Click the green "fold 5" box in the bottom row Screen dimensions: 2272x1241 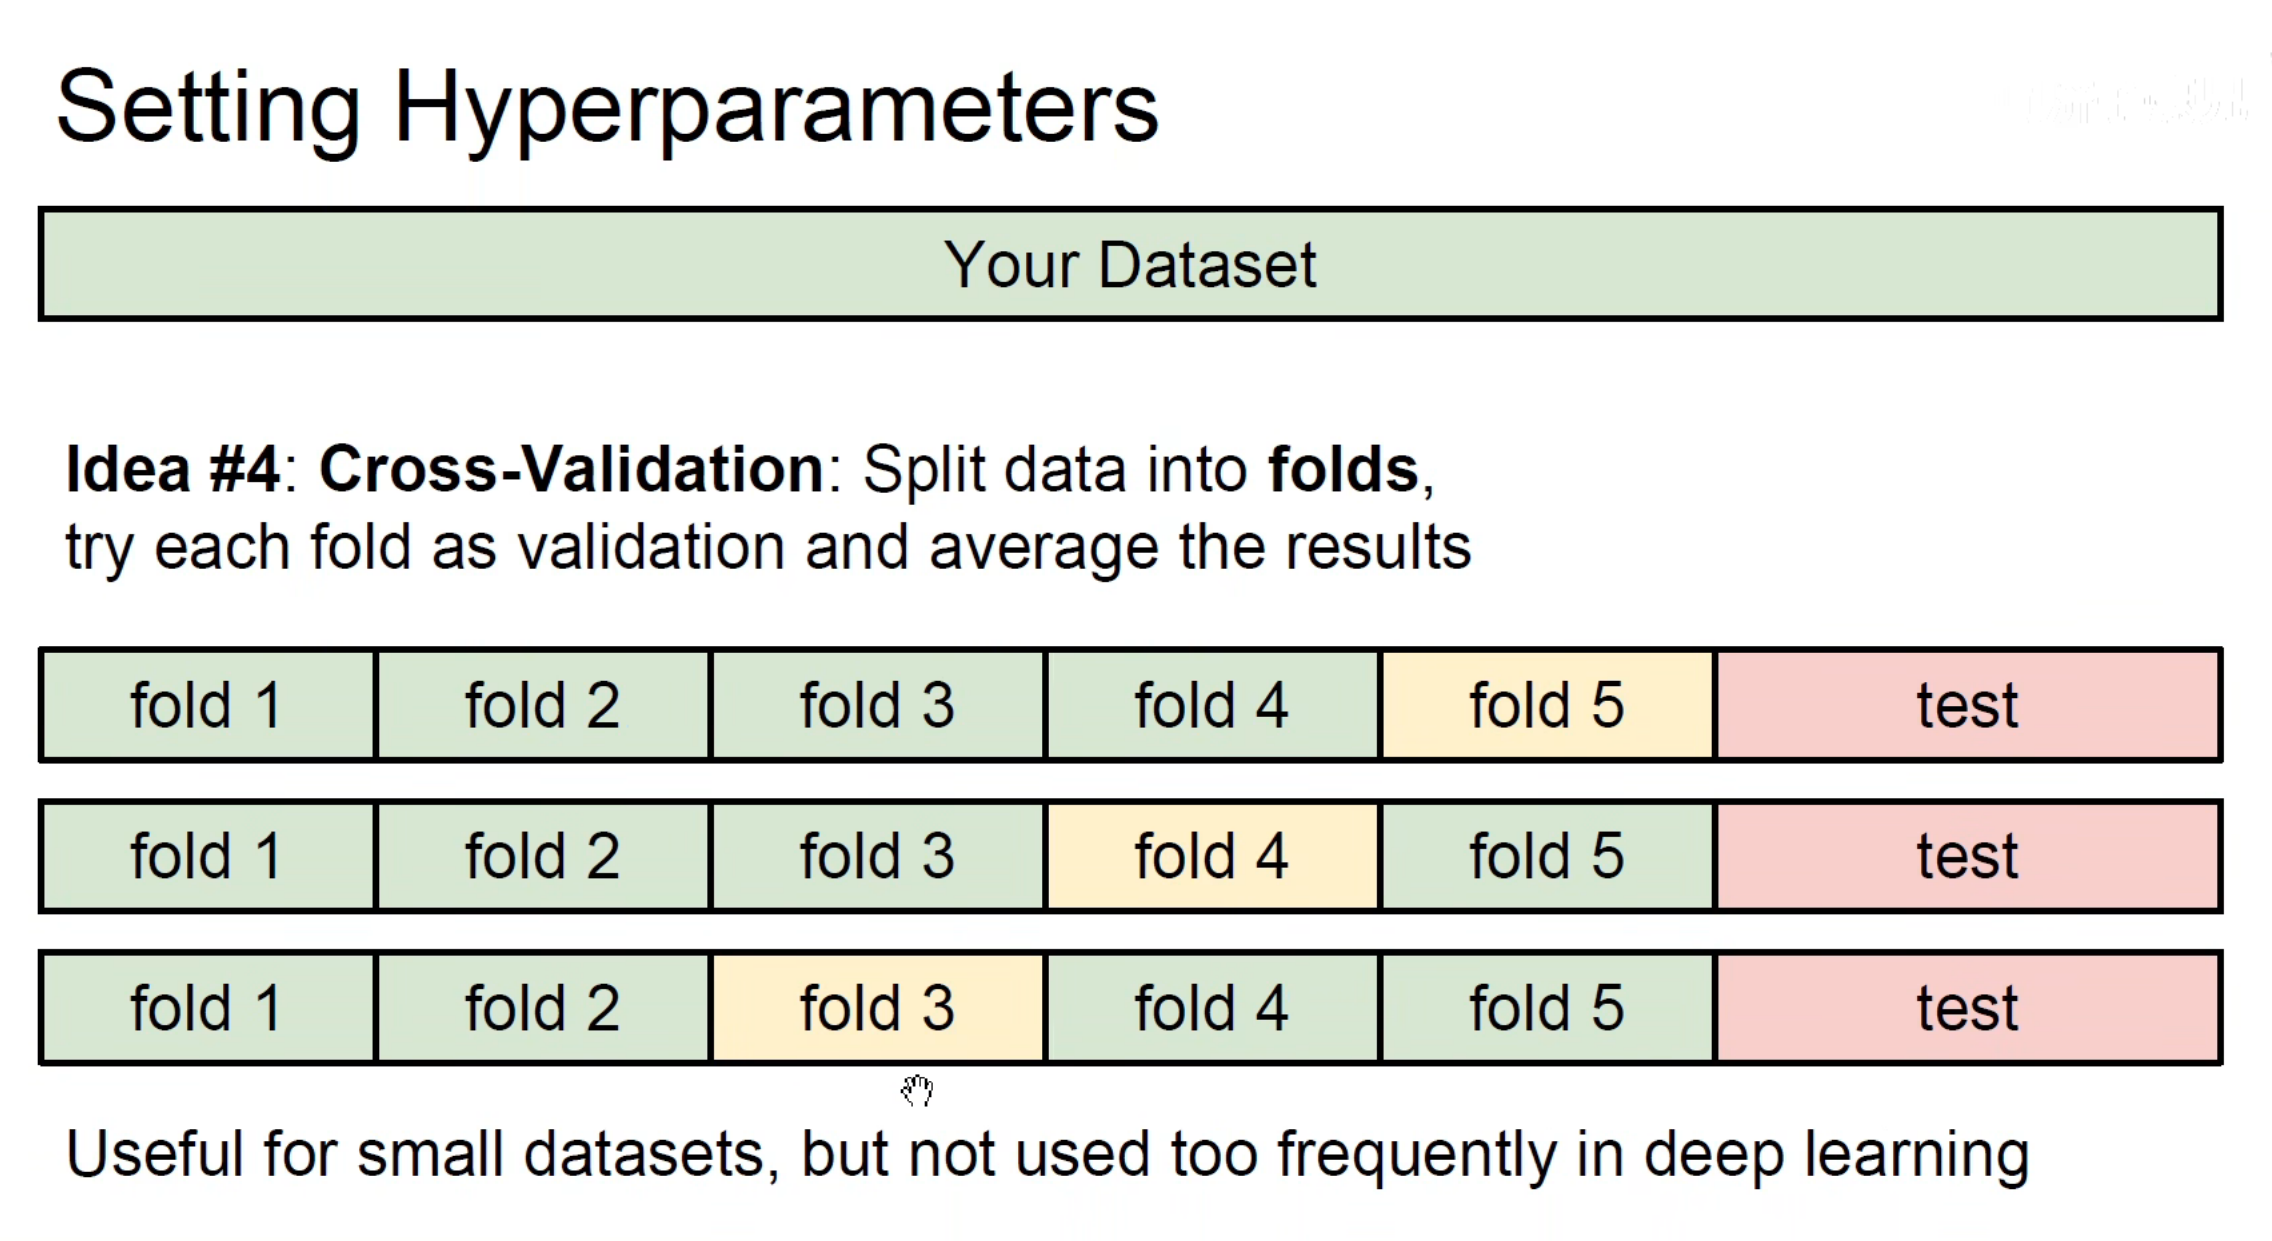(1546, 1007)
